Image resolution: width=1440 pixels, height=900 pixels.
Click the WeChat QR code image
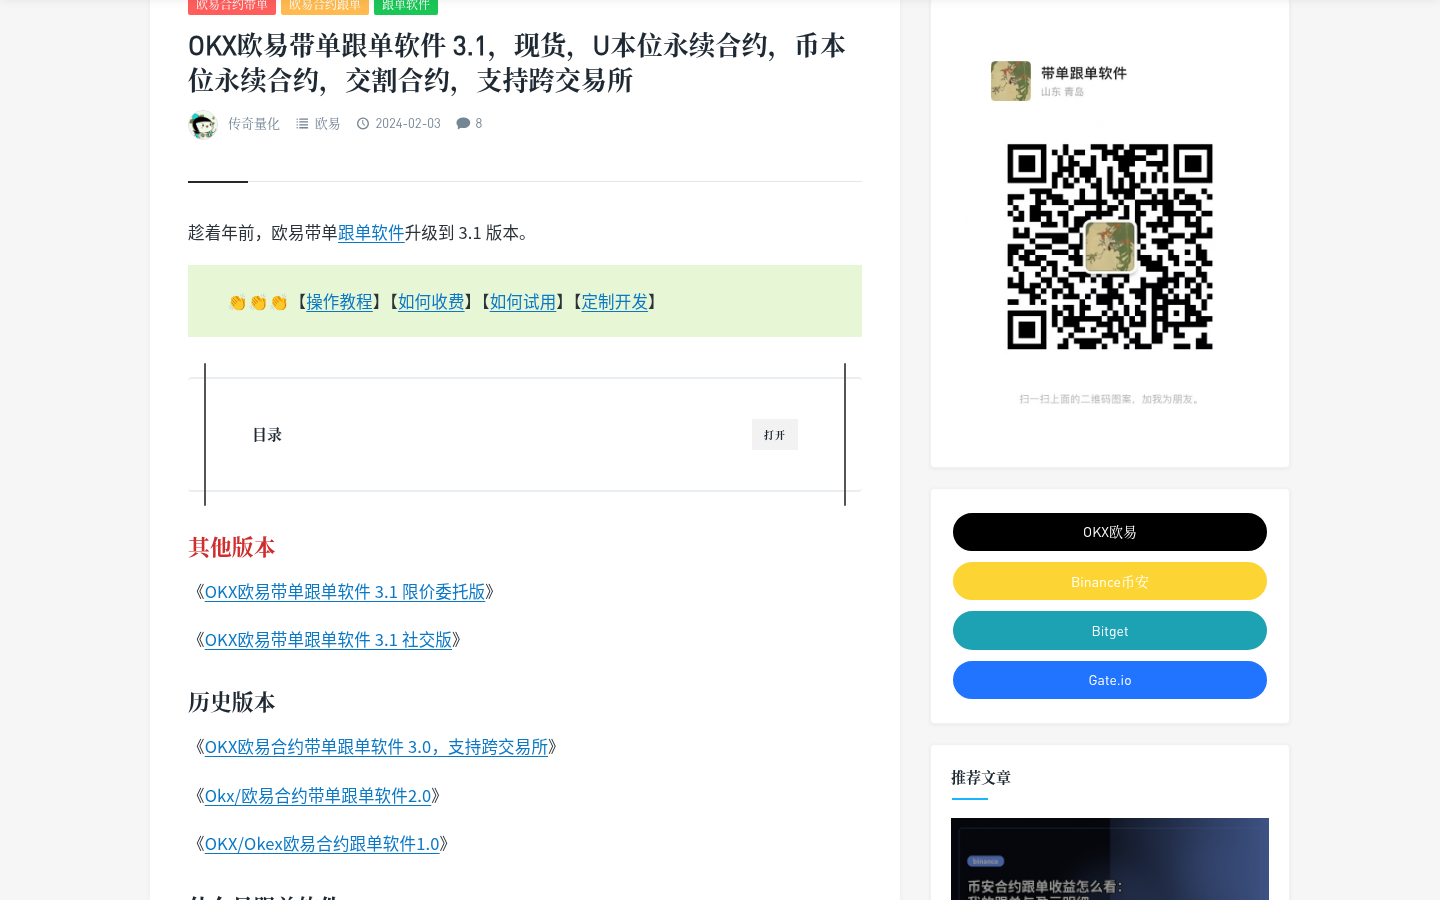coord(1110,247)
